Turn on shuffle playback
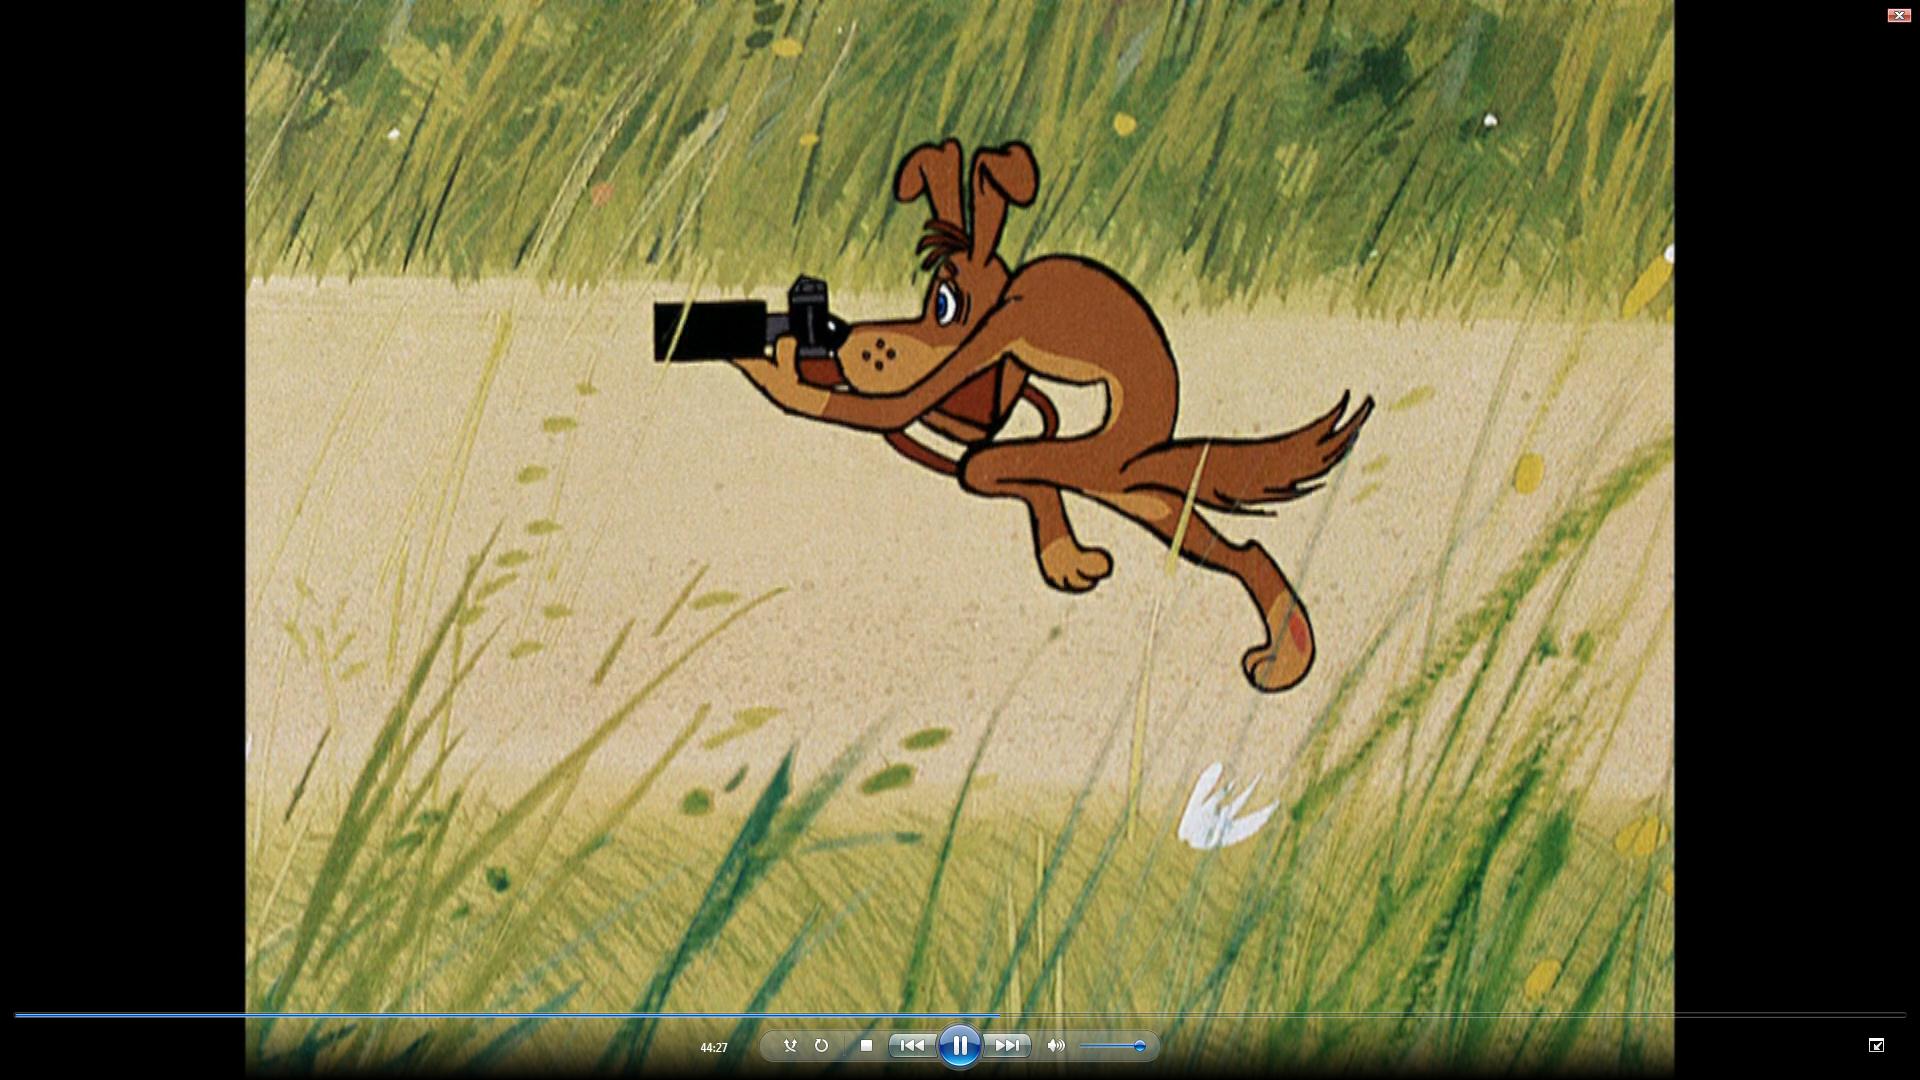Screen dimensions: 1920x1080 [x=790, y=1046]
